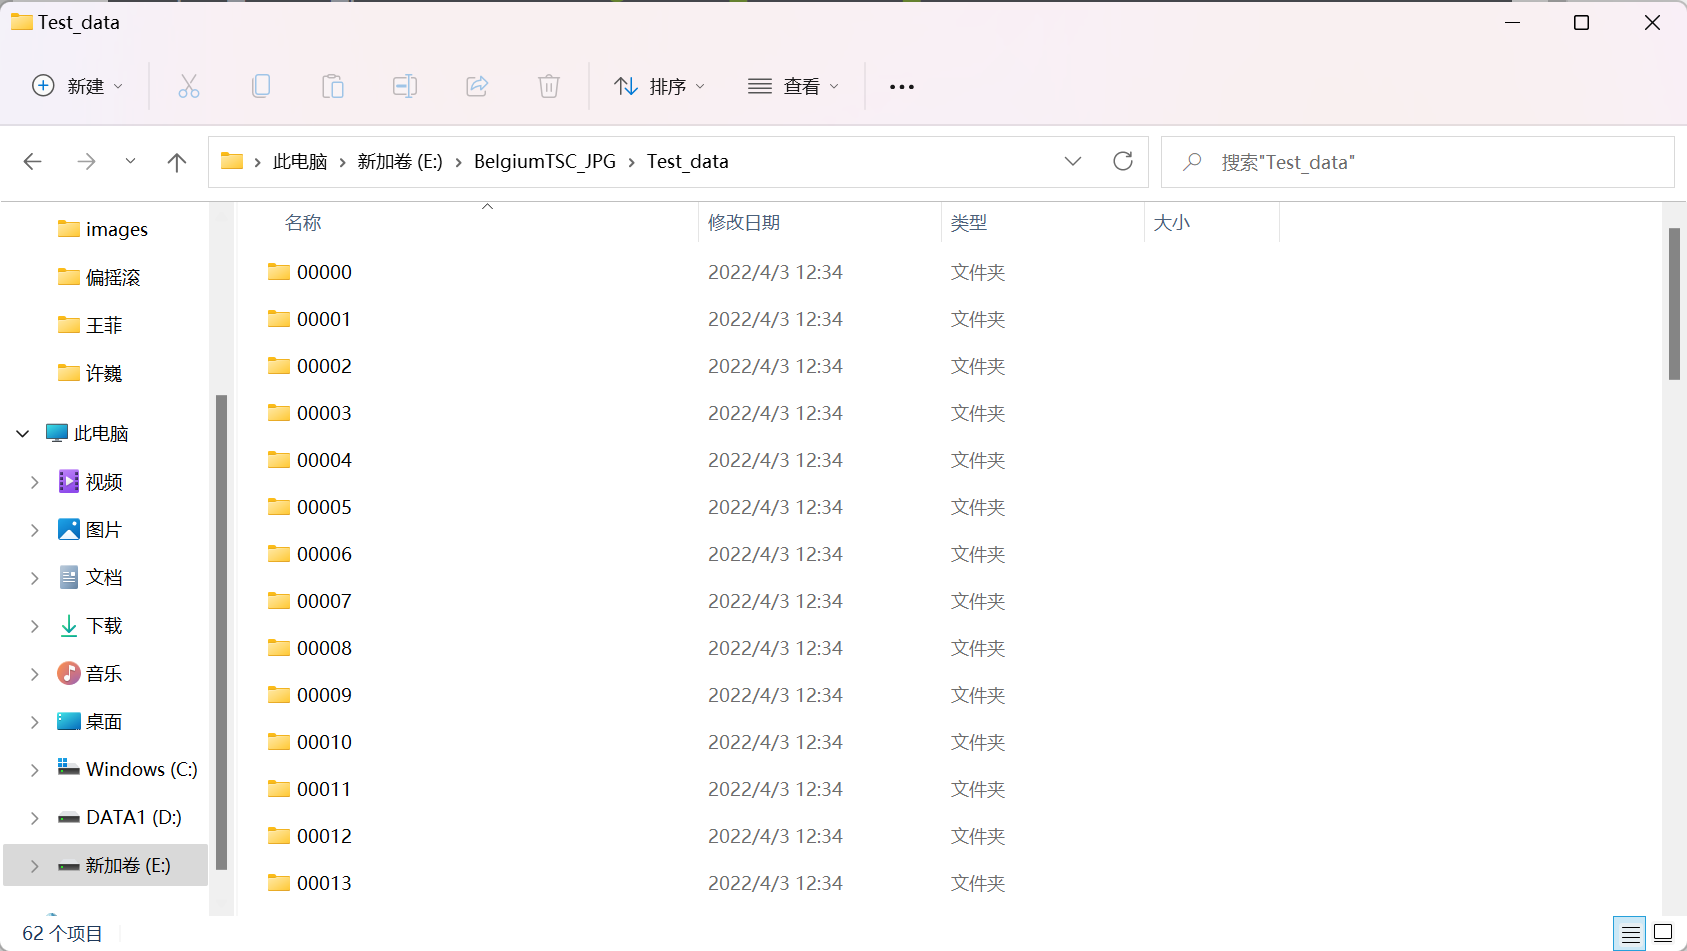Collapse the This PC tree node
This screenshot has height=951, width=1687.
(23, 433)
